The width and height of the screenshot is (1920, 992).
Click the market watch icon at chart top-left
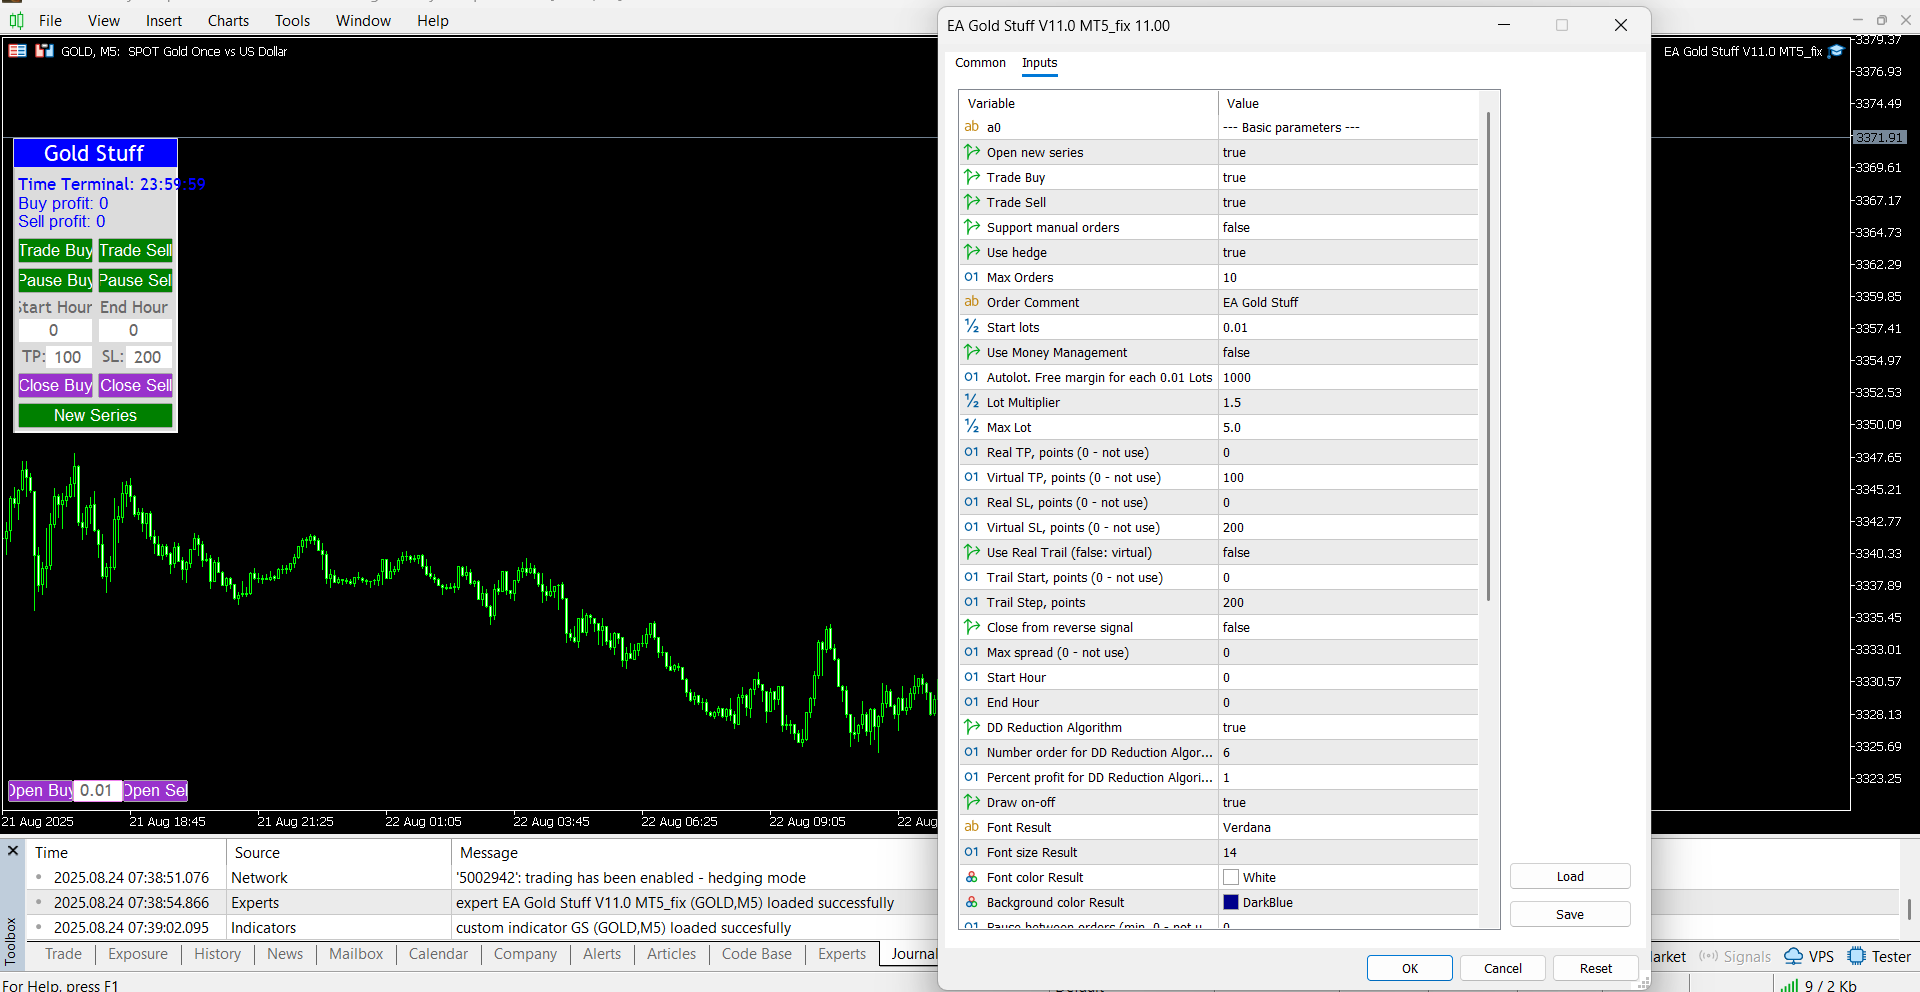(17, 51)
